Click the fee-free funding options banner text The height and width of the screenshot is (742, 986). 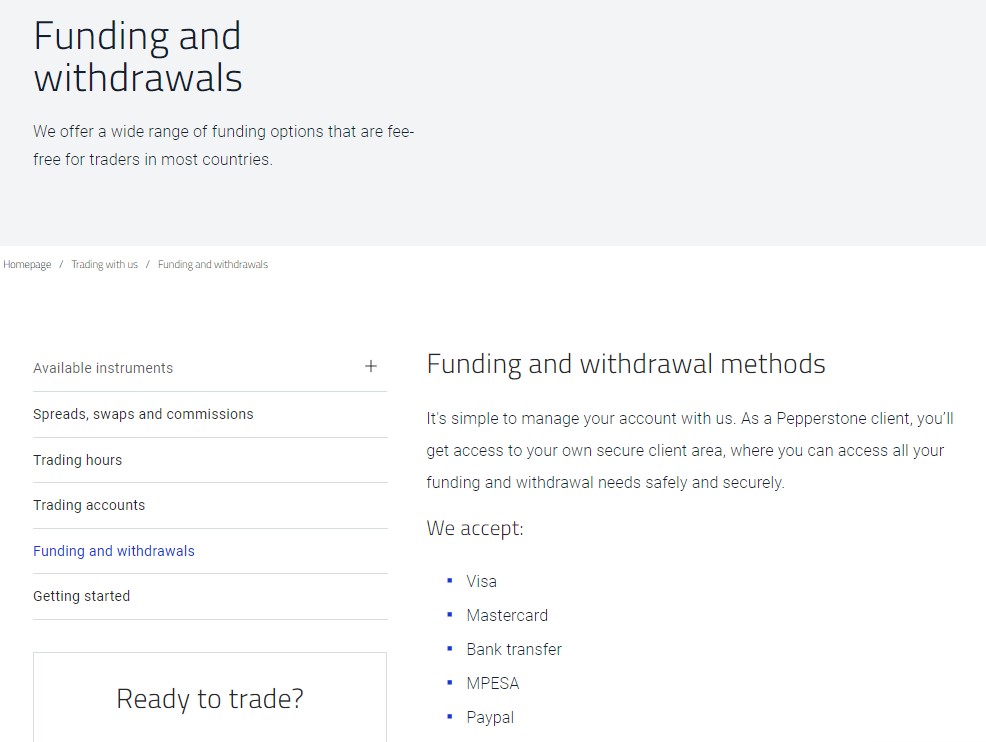[x=223, y=145]
